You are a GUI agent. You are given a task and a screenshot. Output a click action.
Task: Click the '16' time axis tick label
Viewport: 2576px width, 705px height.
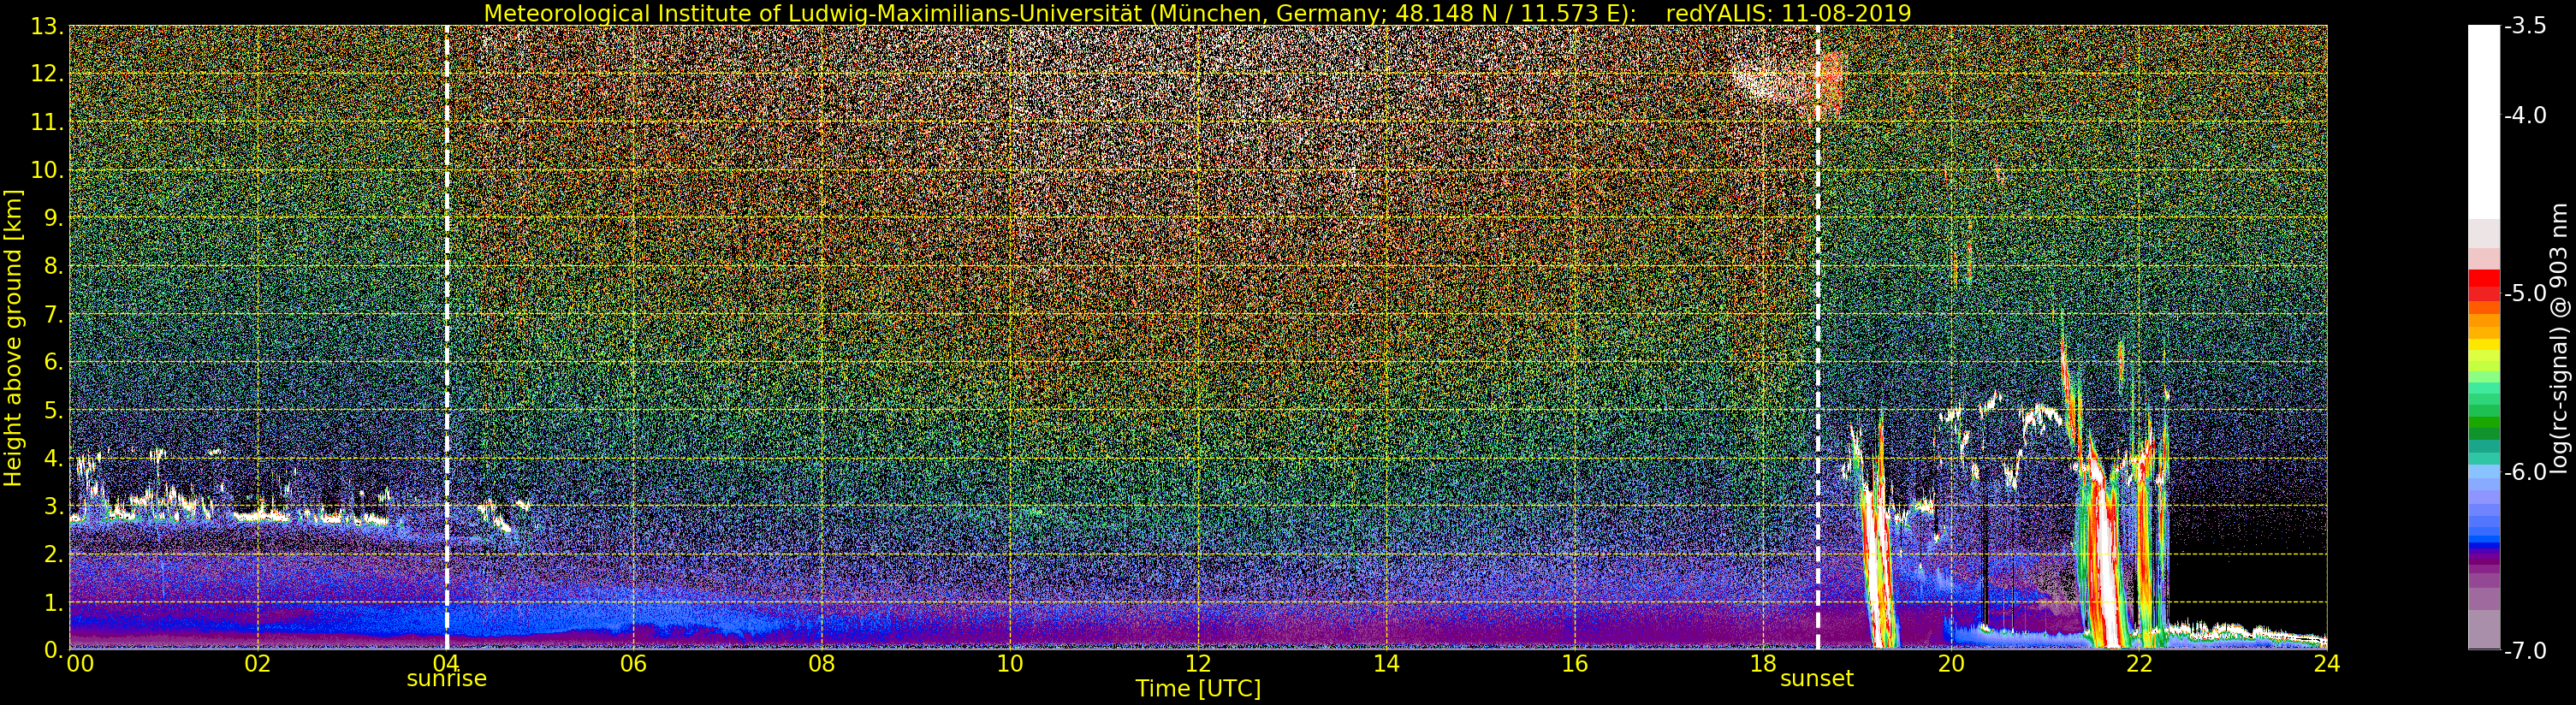coord(1574,663)
